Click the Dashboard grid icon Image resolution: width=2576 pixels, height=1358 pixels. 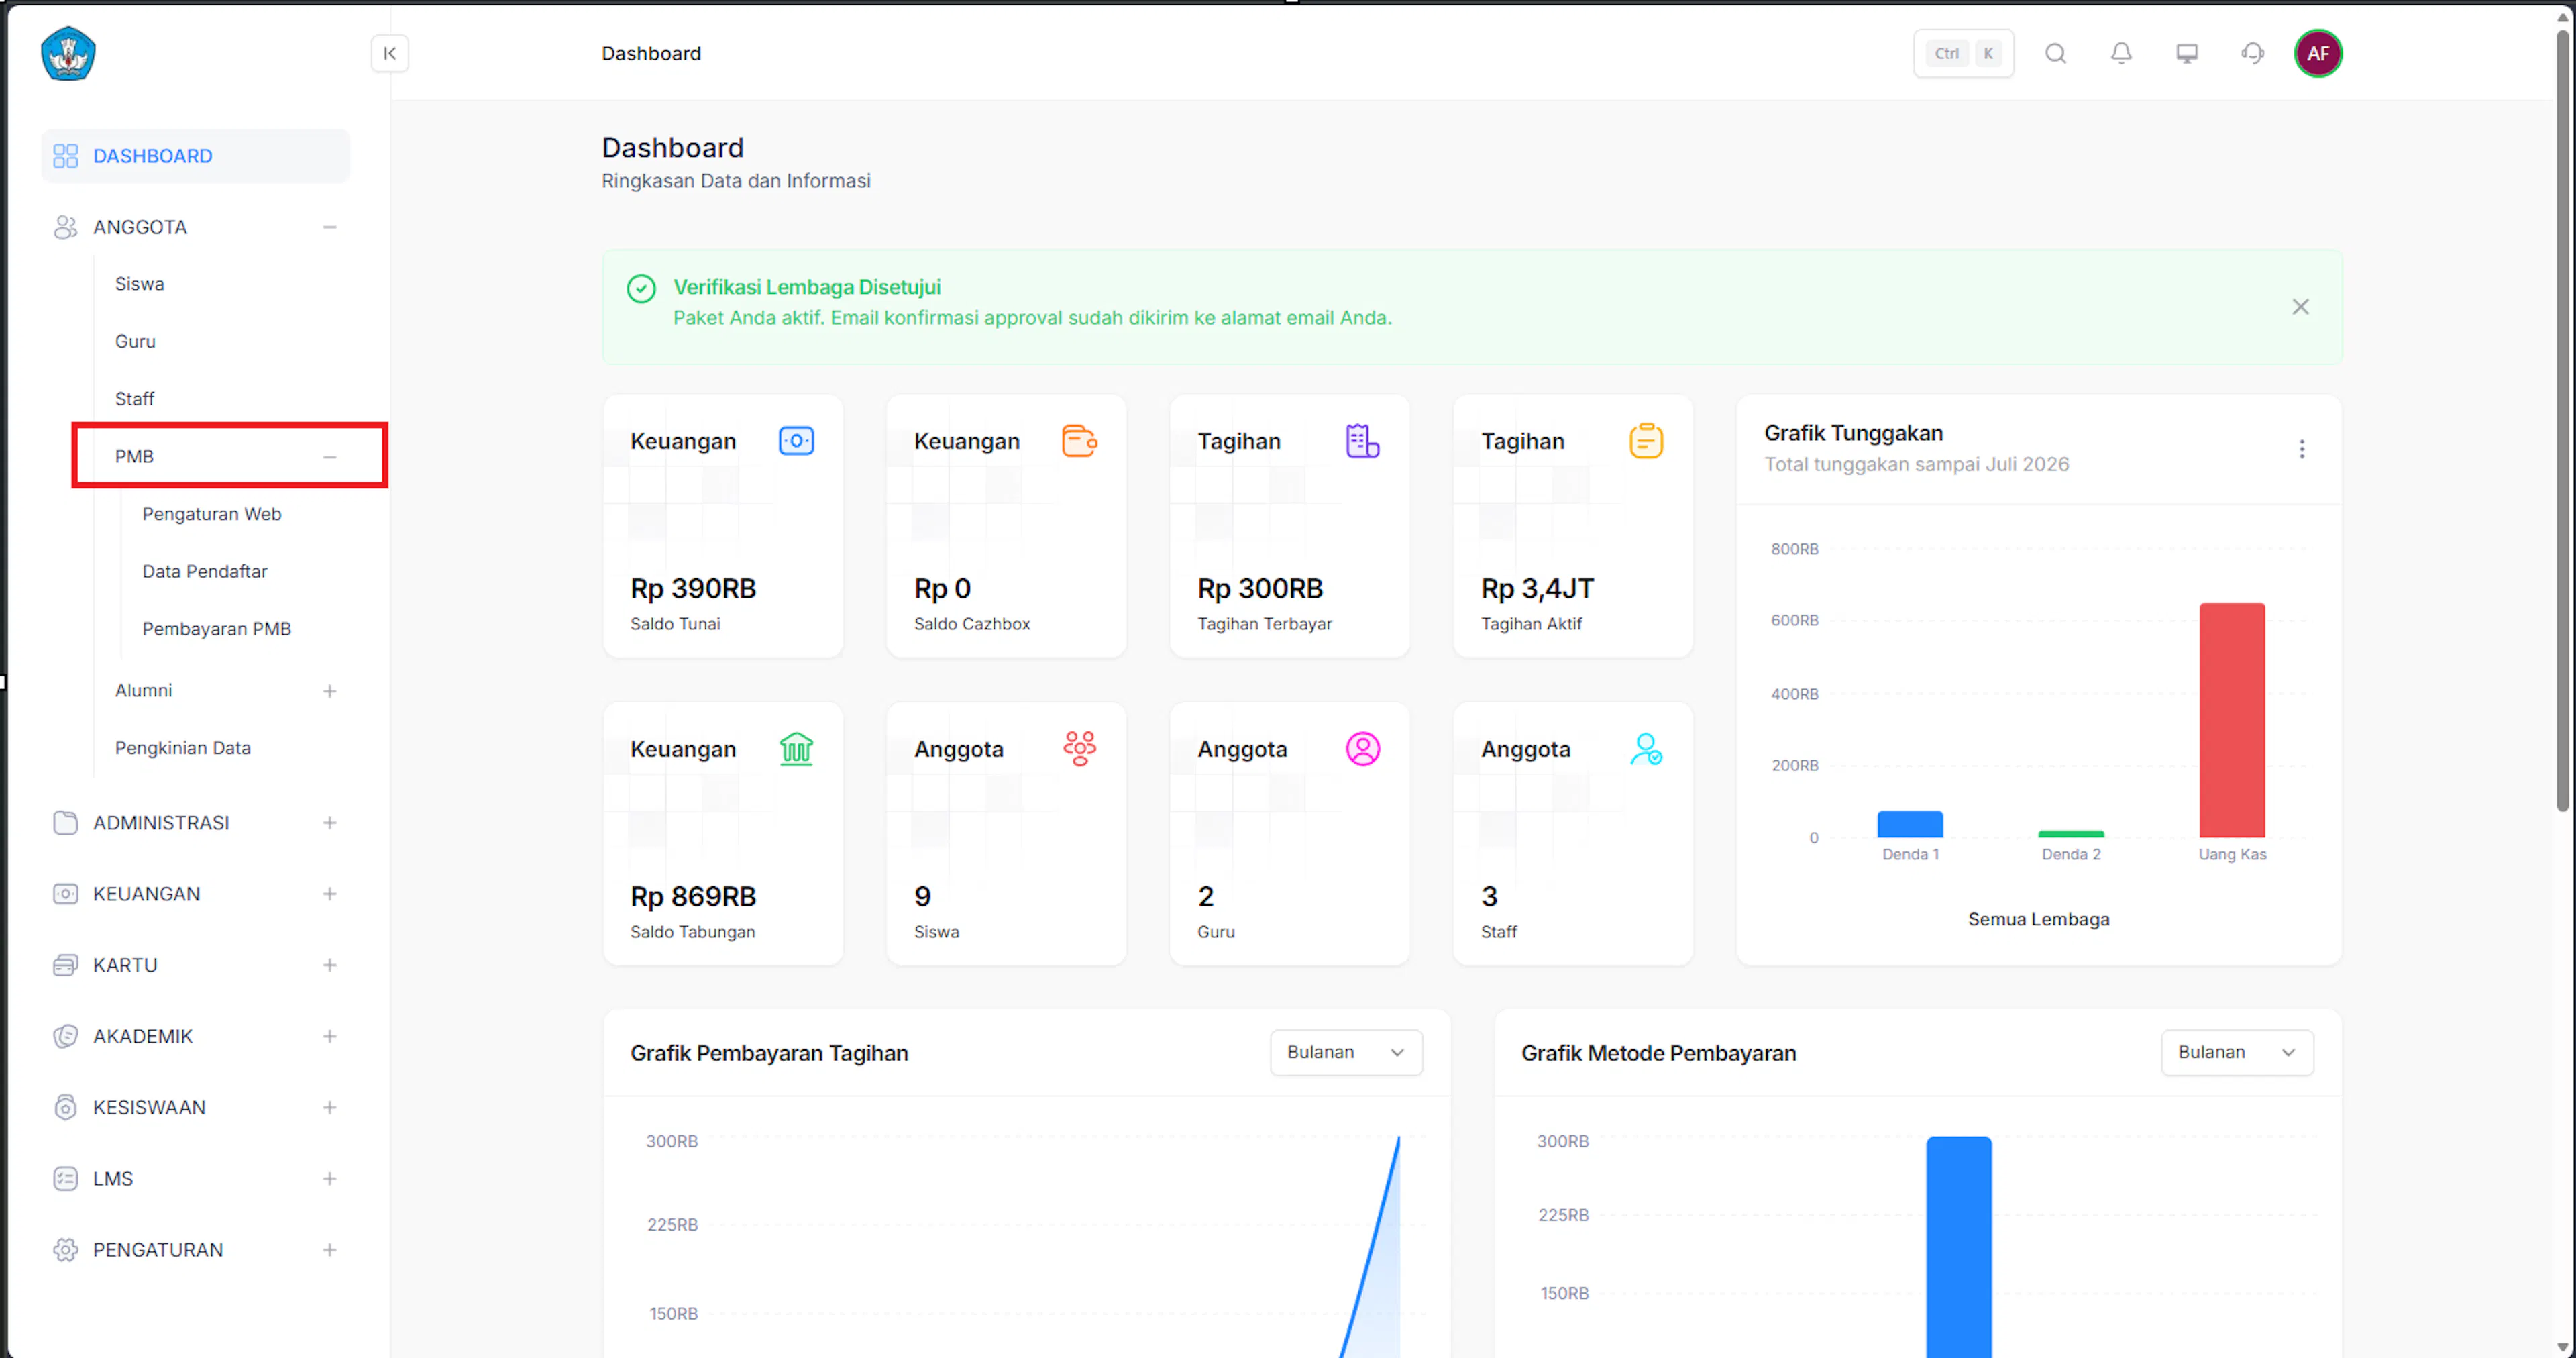tap(65, 156)
